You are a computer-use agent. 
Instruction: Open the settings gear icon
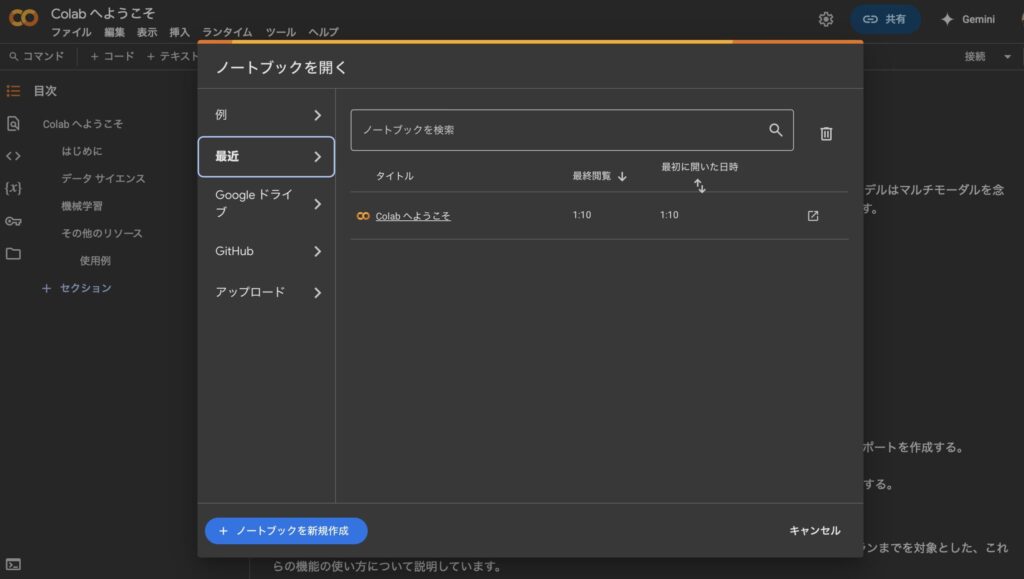click(825, 20)
